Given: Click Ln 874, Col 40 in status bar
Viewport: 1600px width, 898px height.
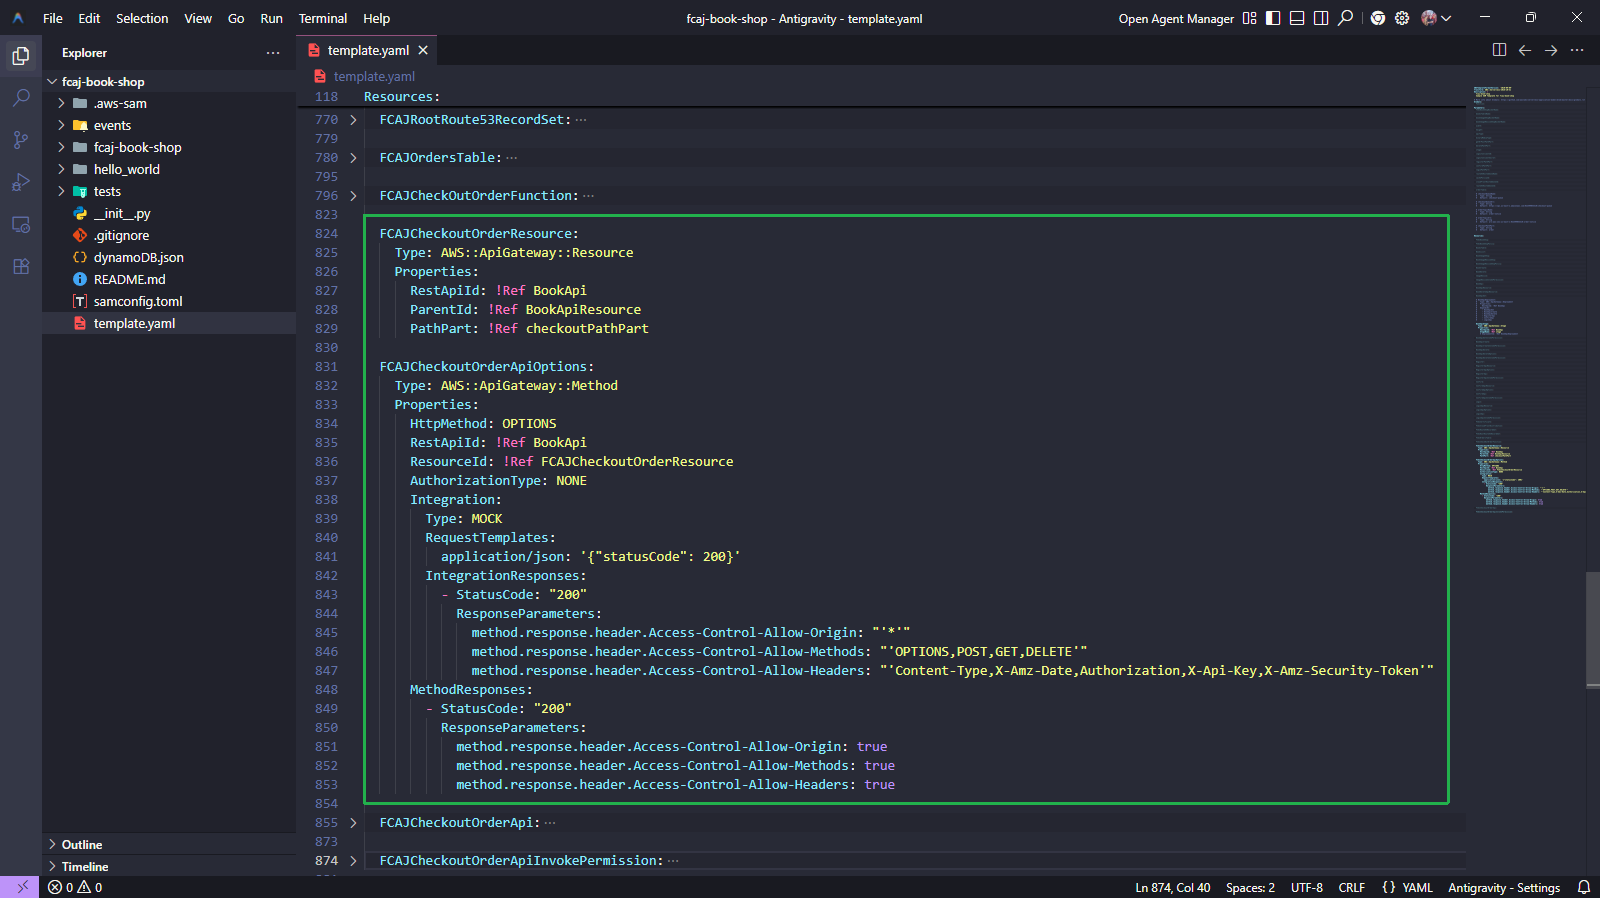Looking at the screenshot, I should [1172, 887].
